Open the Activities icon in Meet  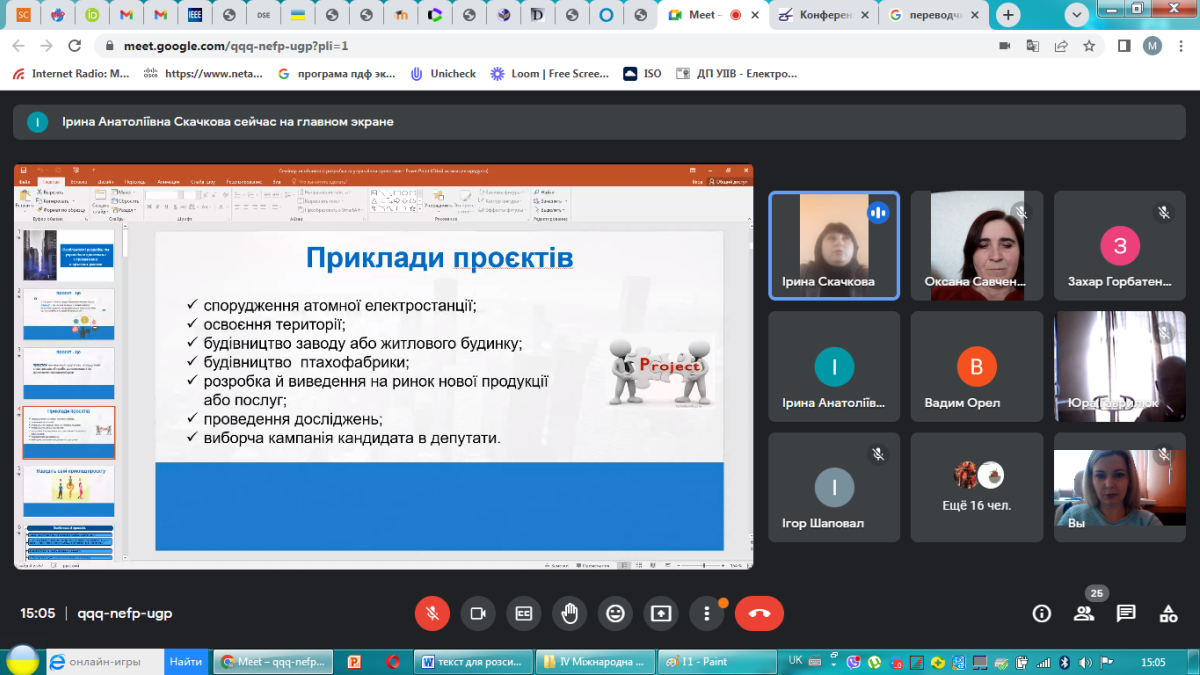pos(1168,613)
